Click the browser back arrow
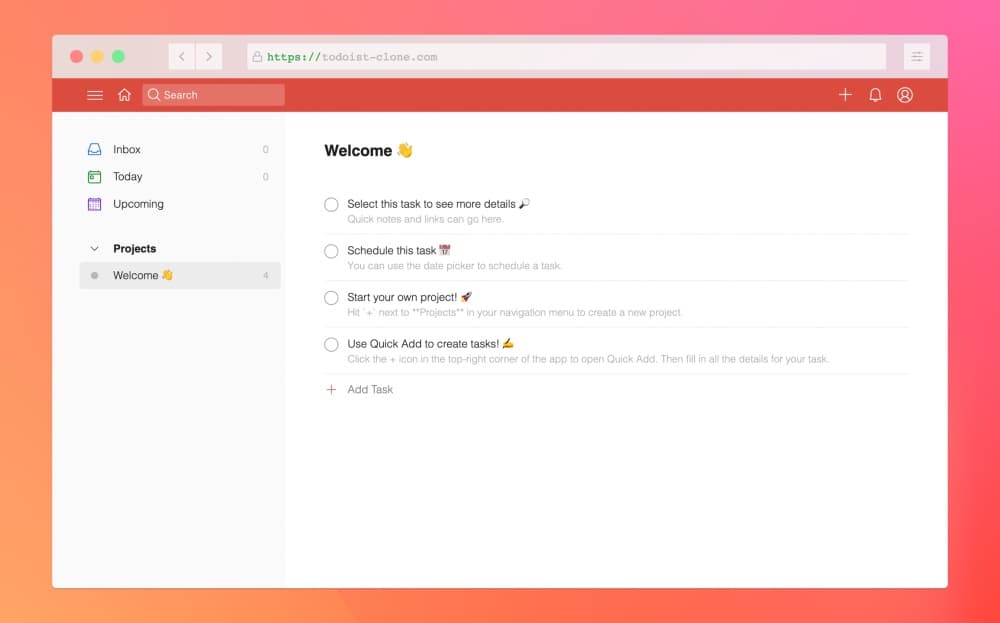Screen dimensions: 1000x623 (x=181, y=56)
